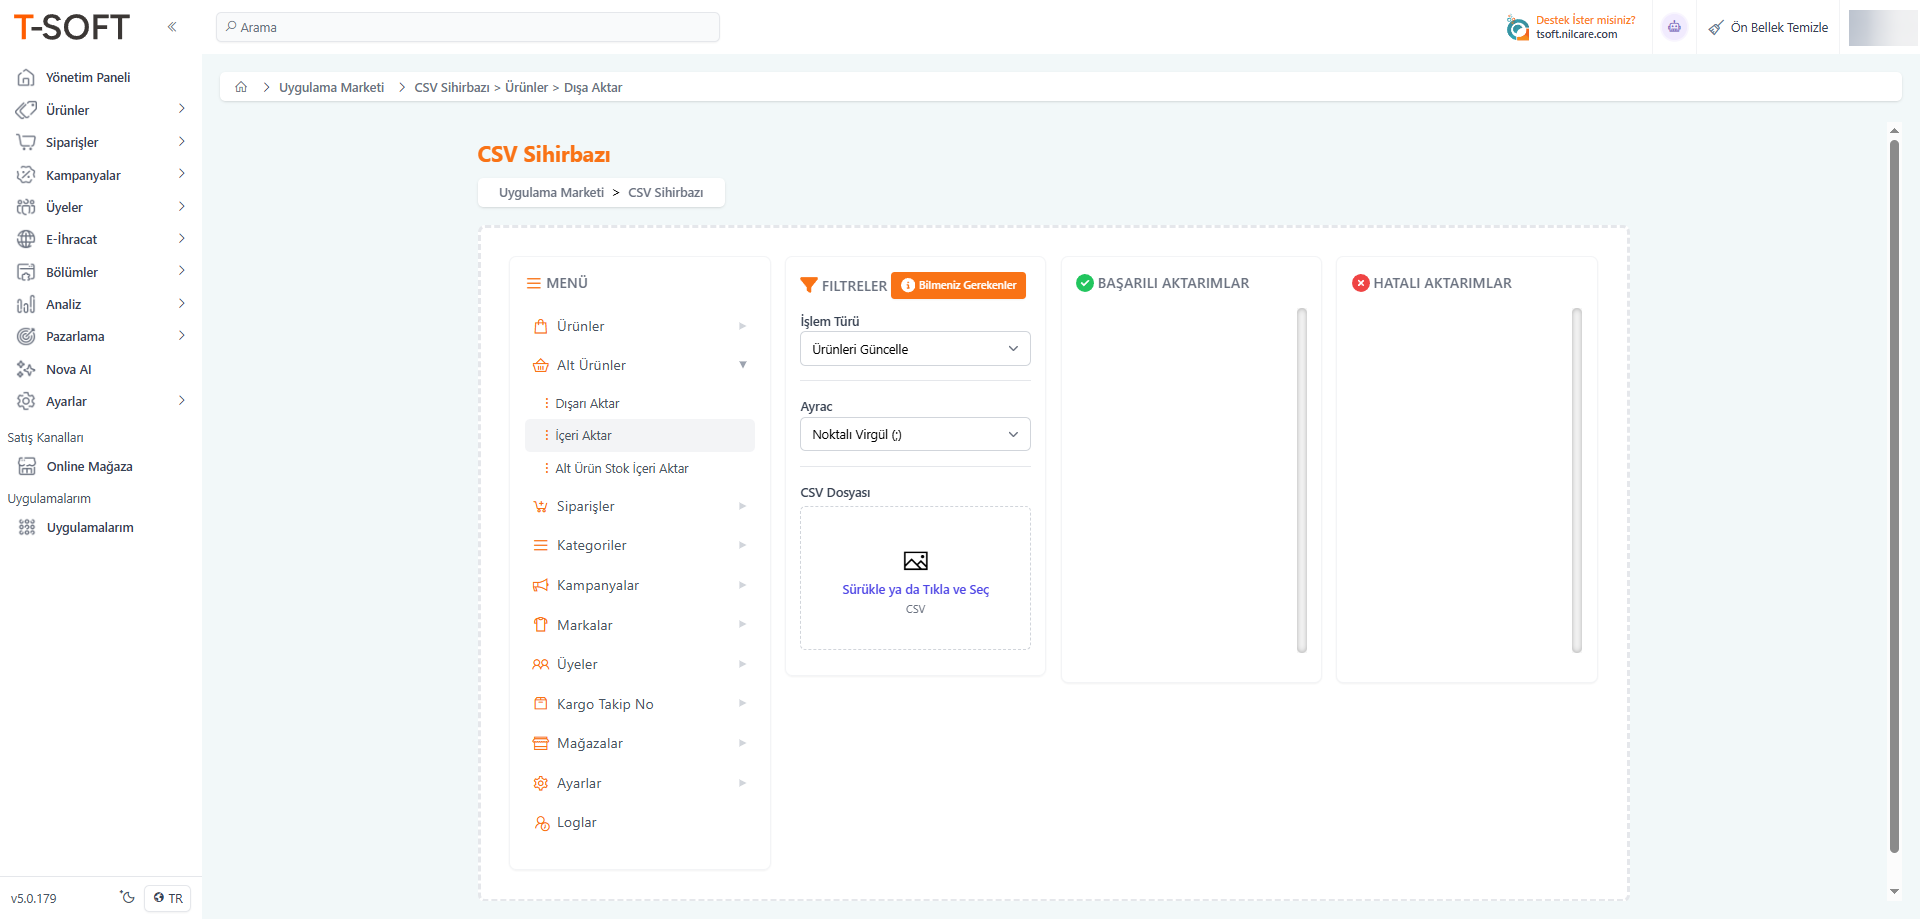Toggle dark mode moon icon
1920x919 pixels.
coord(127,897)
